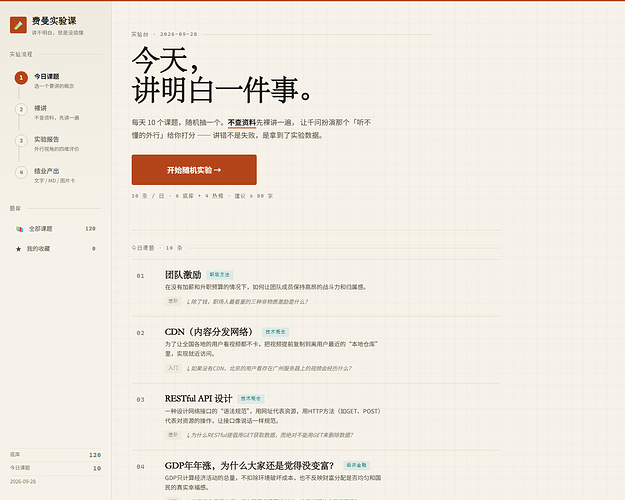Click the 团队激励 hint question text
The width and height of the screenshot is (625, 500).
(247, 302)
